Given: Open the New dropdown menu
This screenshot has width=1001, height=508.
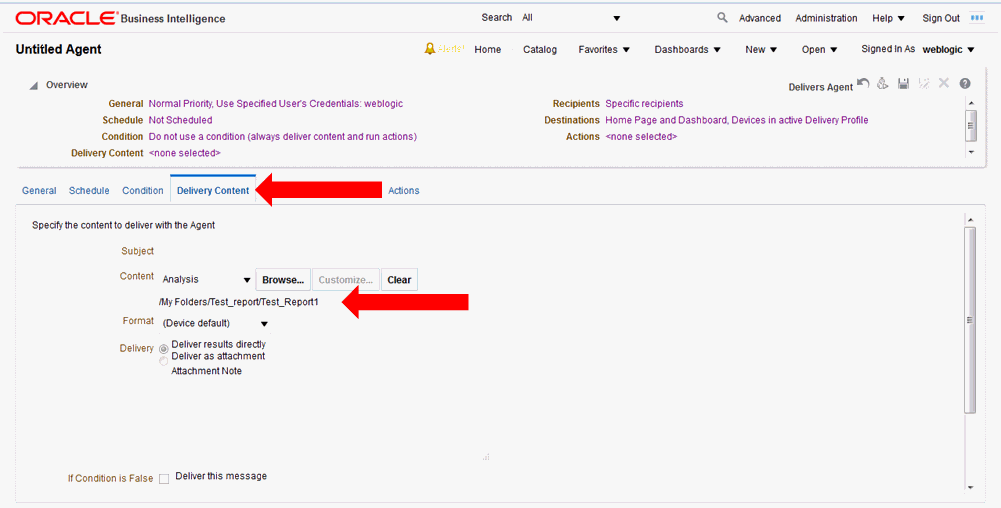Looking at the screenshot, I should (x=761, y=49).
